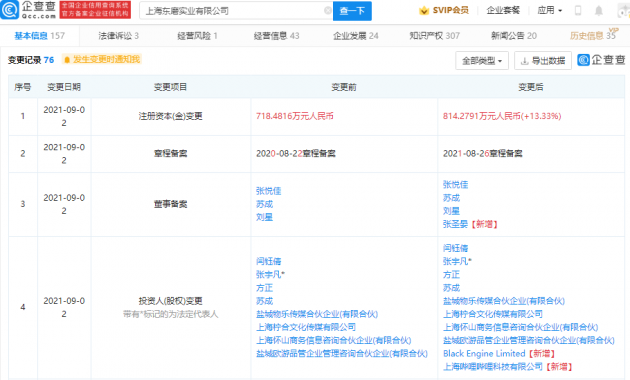Switch to 知识产权 307 tab
Viewport: 630px width, 380px height.
pyautogui.click(x=434, y=36)
